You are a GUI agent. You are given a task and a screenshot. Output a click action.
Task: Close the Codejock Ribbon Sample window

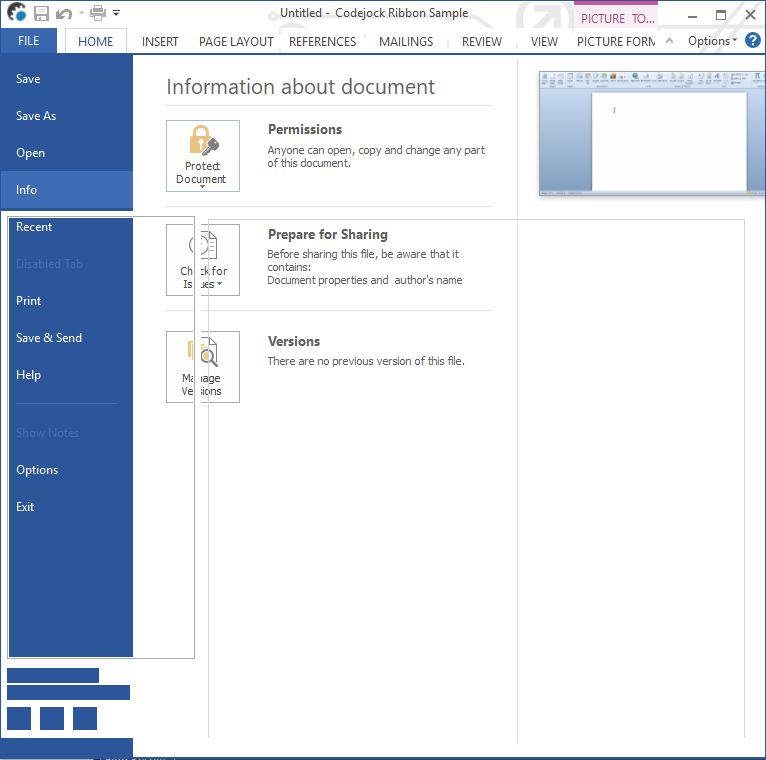coord(750,15)
